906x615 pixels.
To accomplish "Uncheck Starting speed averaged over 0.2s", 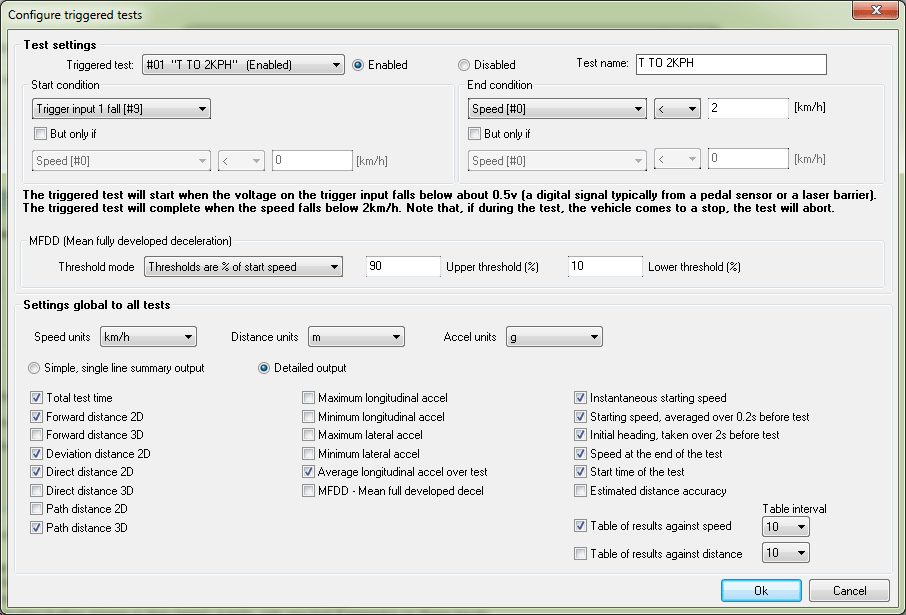I will [x=581, y=417].
